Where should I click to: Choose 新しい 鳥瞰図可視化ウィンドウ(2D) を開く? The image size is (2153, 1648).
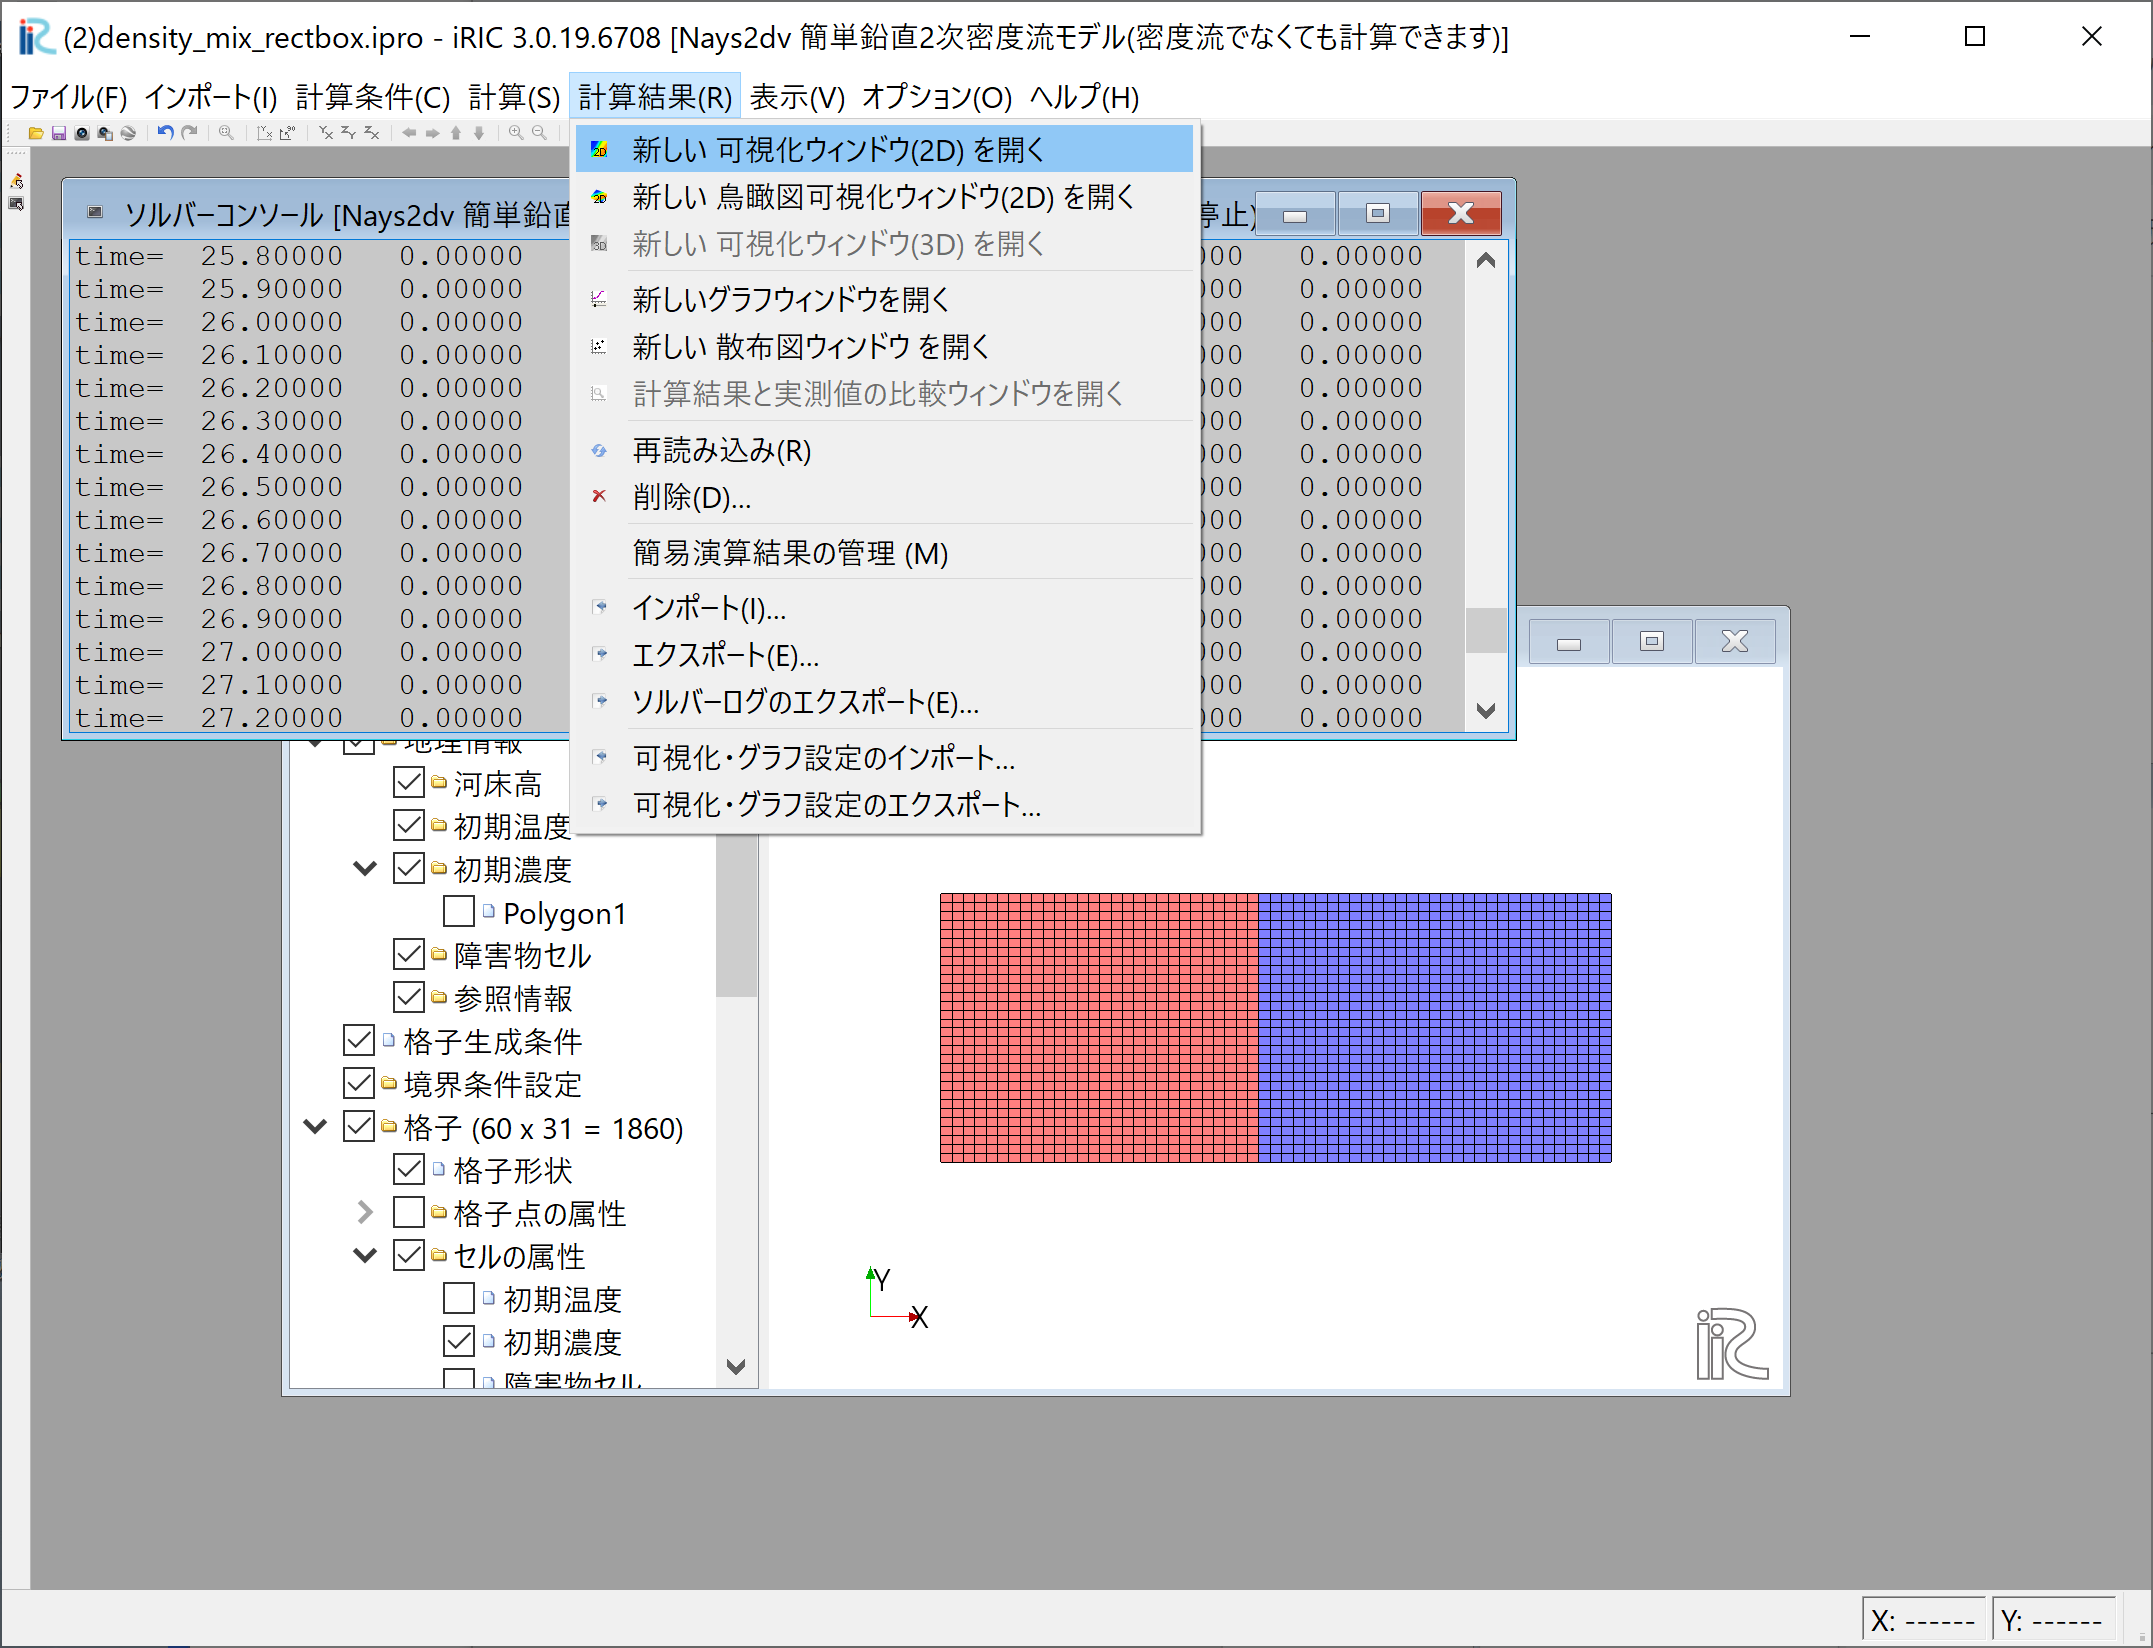click(x=885, y=197)
